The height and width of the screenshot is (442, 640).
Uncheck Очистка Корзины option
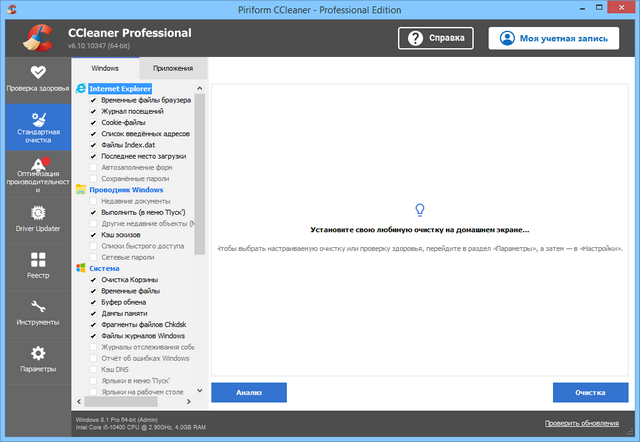click(x=93, y=279)
